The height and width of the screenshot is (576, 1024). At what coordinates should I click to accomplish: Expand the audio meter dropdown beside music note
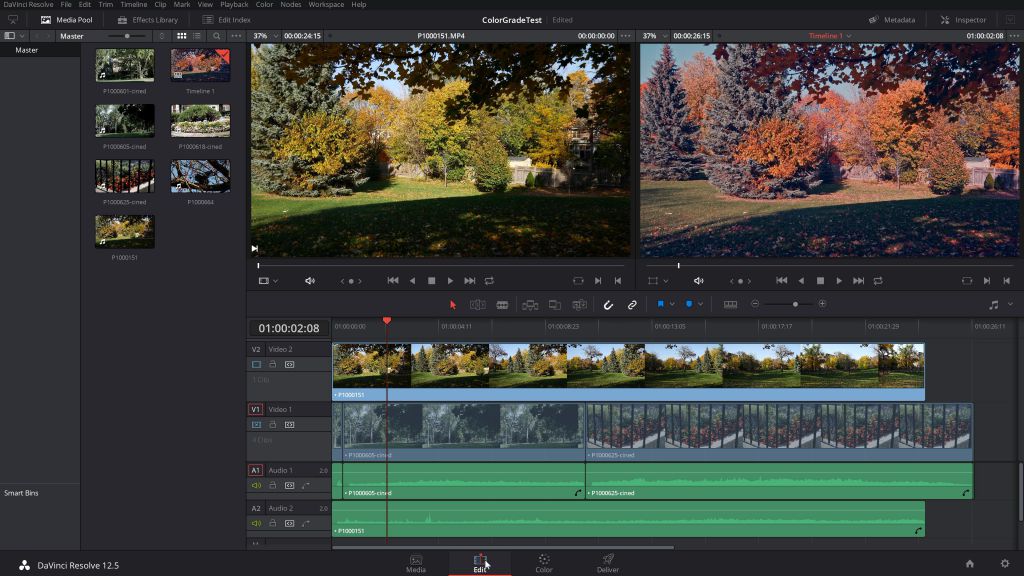tap(1010, 304)
